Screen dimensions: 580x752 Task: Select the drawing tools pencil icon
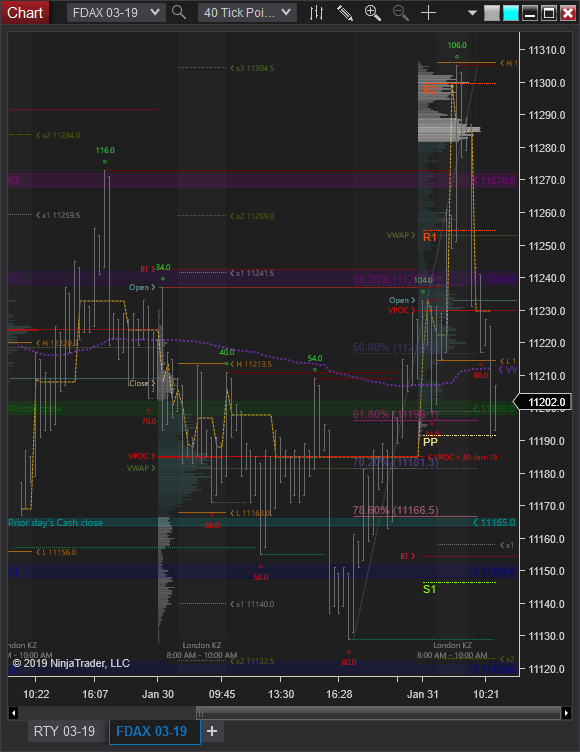pos(345,12)
